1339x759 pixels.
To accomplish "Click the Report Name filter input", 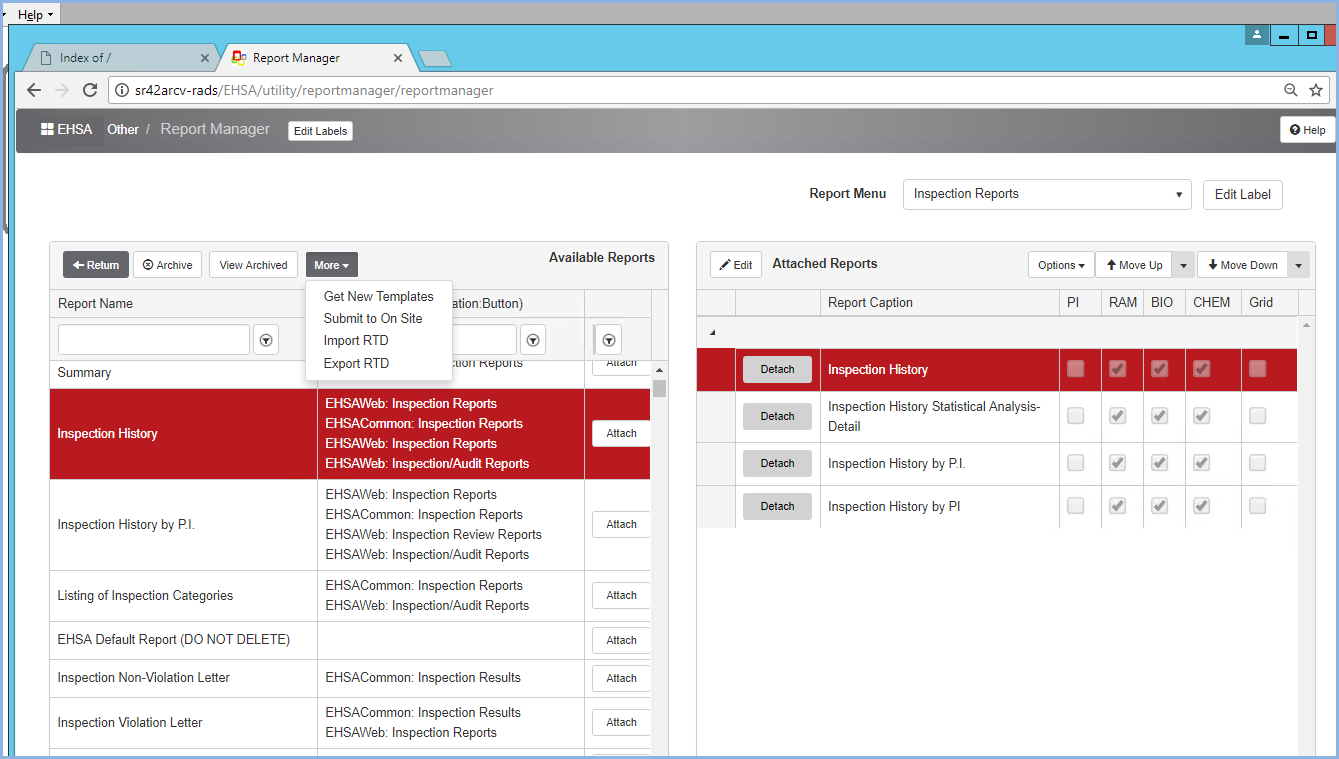I will 154,340.
